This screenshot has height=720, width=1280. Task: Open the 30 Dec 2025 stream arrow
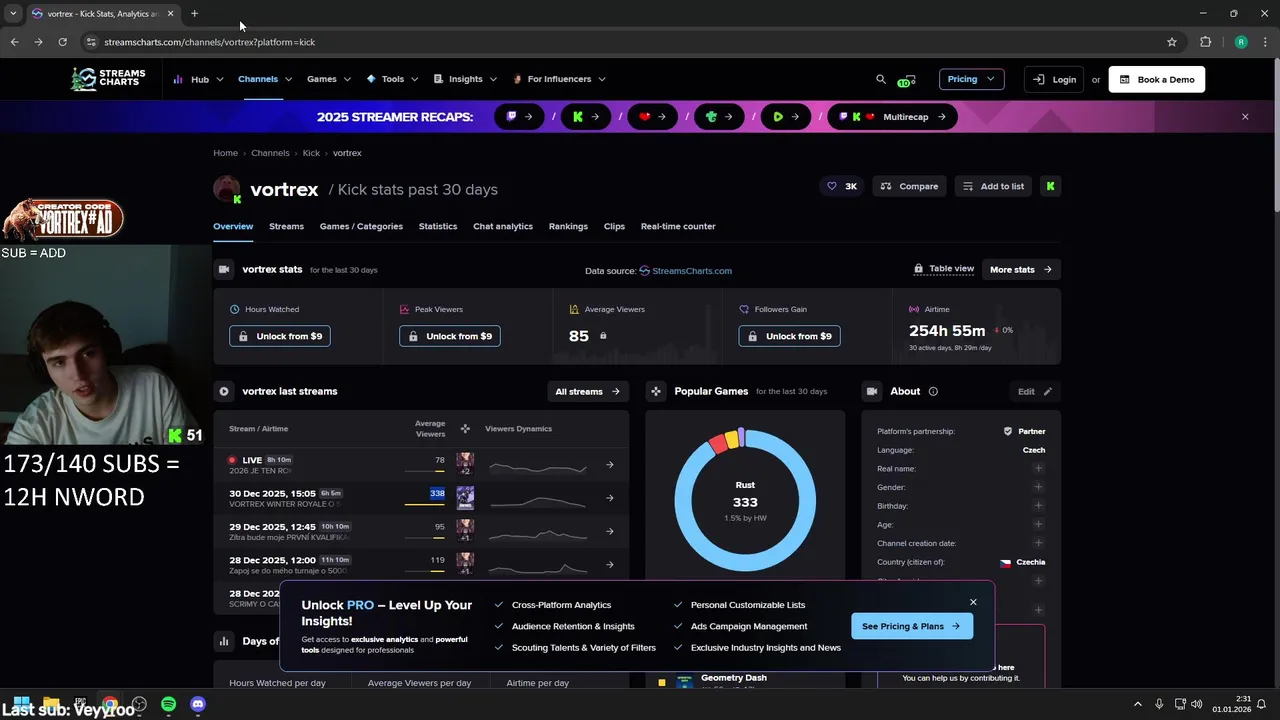[610, 497]
